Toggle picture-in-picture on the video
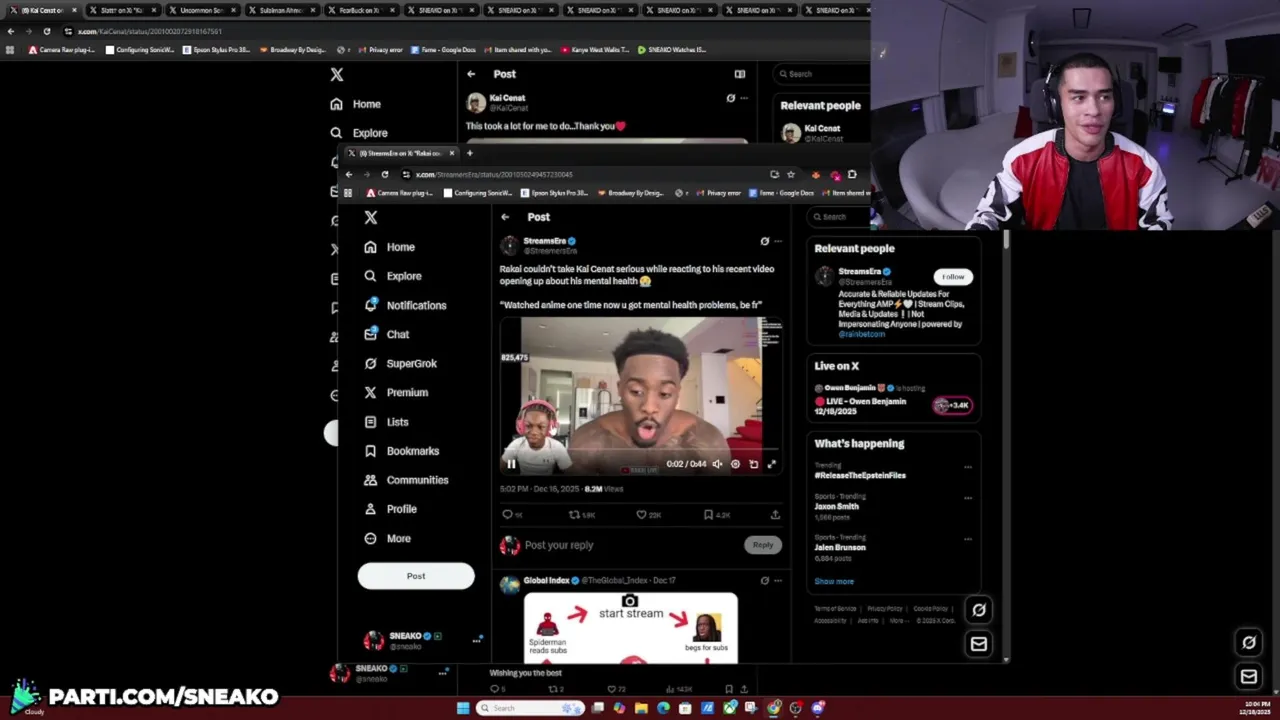 753,464
